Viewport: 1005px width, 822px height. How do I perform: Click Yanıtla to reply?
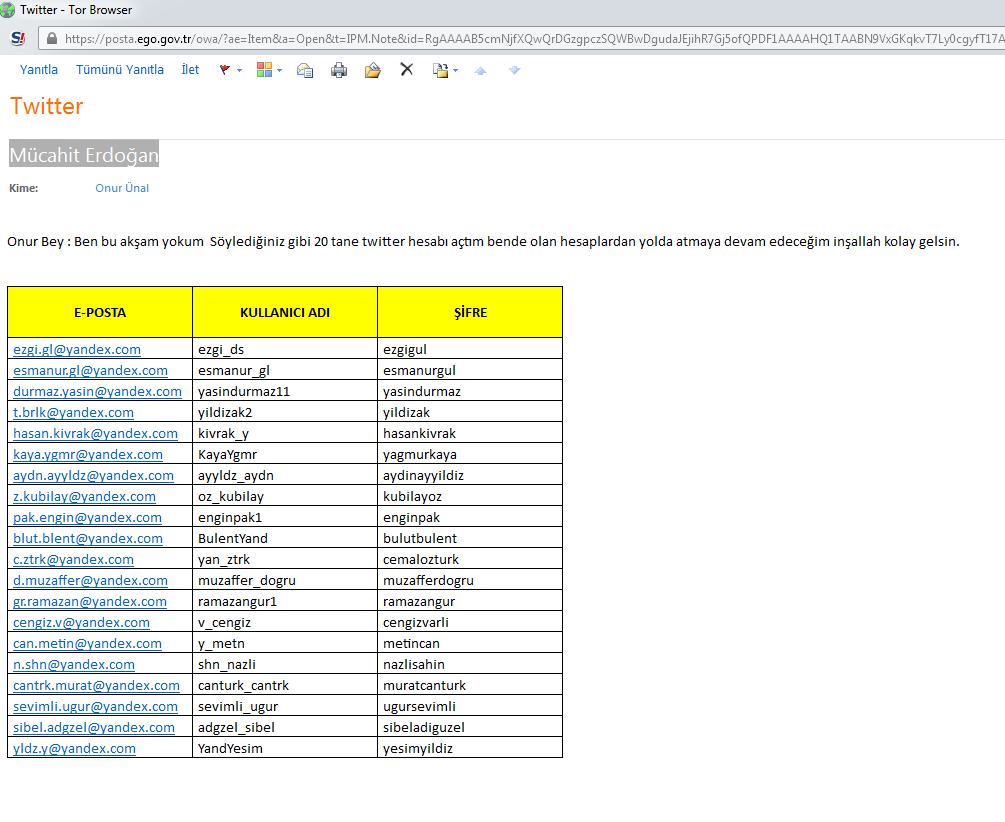point(39,70)
